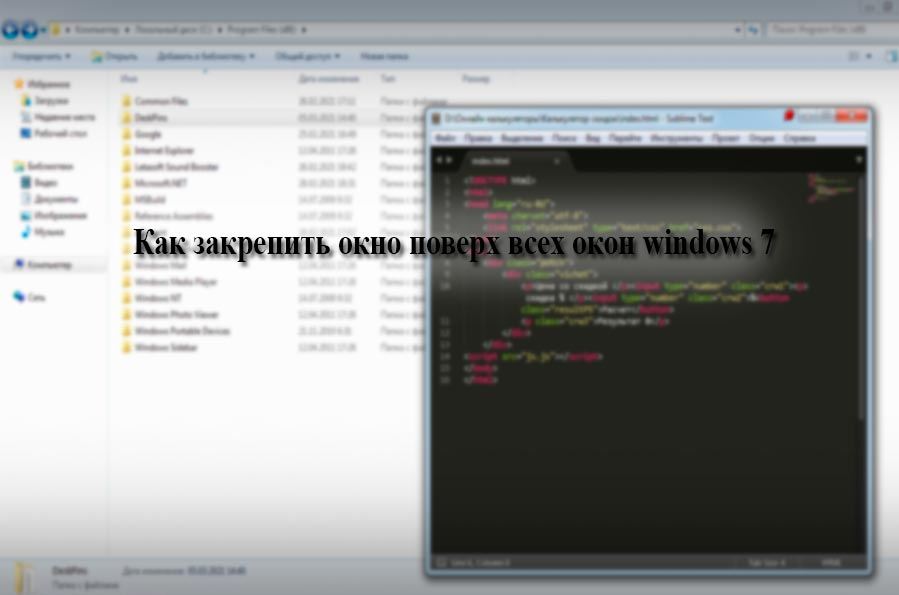
Task: Click the Windows Photo Viewer folder icon
Action: click(x=127, y=315)
